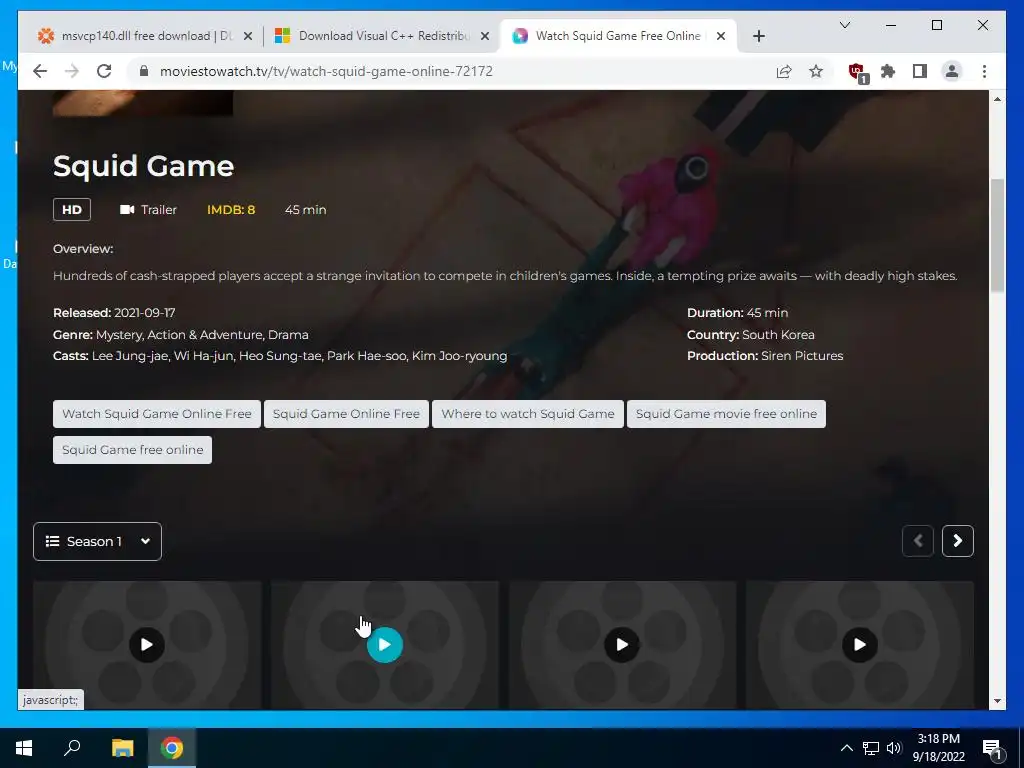
Task: Open the Chrome three-dot menu
Action: [x=984, y=71]
